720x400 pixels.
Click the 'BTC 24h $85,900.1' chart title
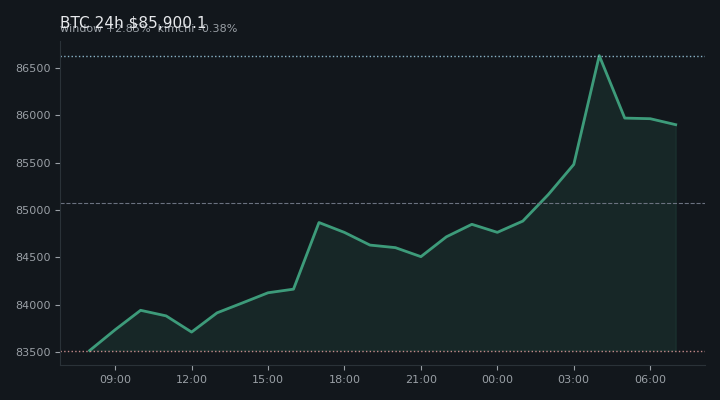pos(133,22)
